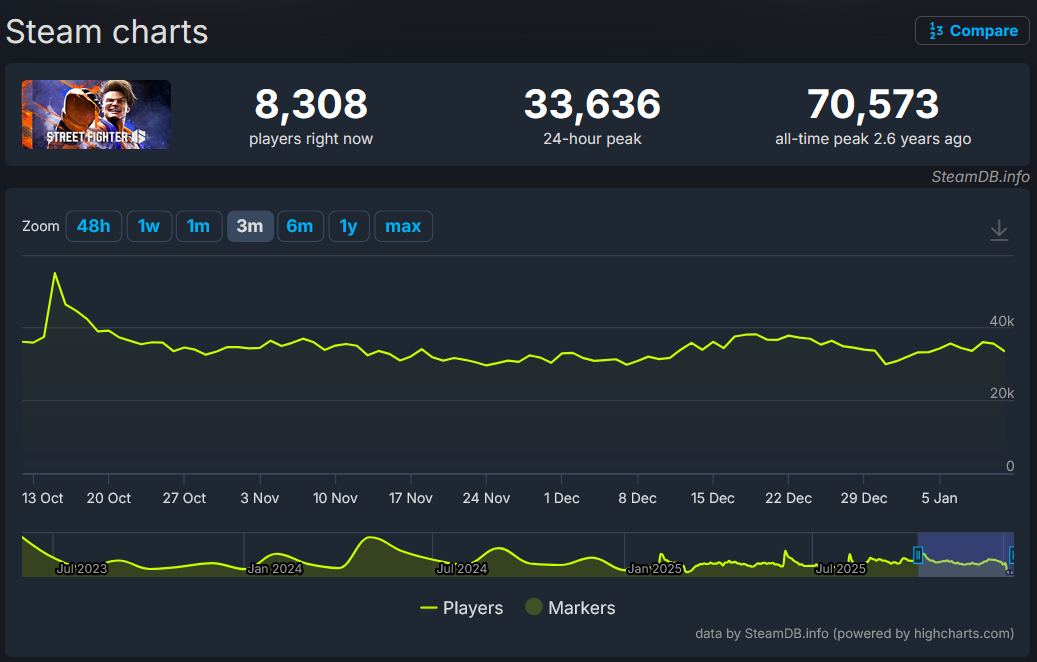The width and height of the screenshot is (1037, 662).
Task: Click the 40k y-axis label
Action: (x=1001, y=321)
